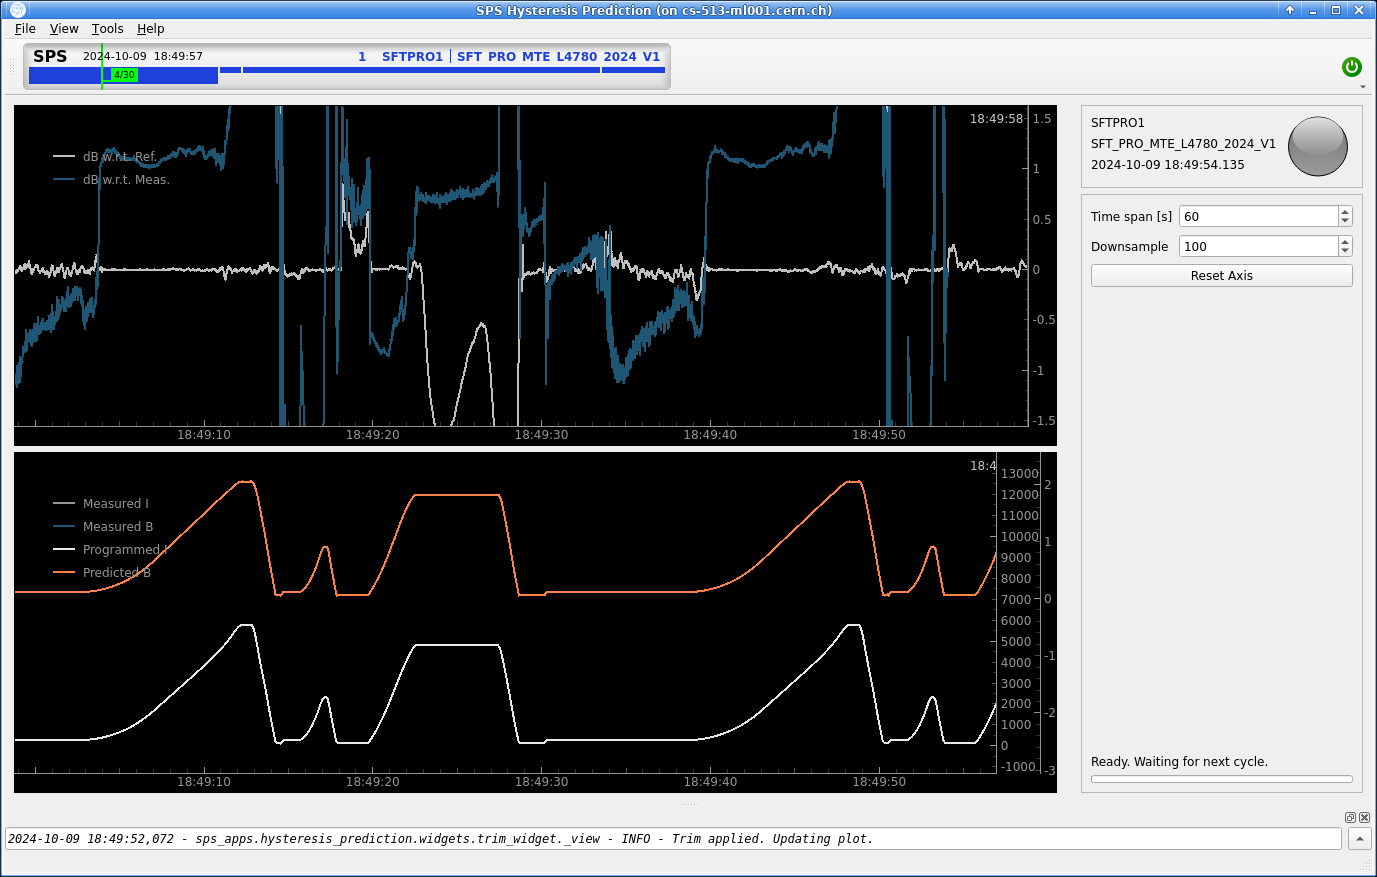Click the keep-above arrow in title bar
Image resolution: width=1377 pixels, height=877 pixels.
[1290, 10]
